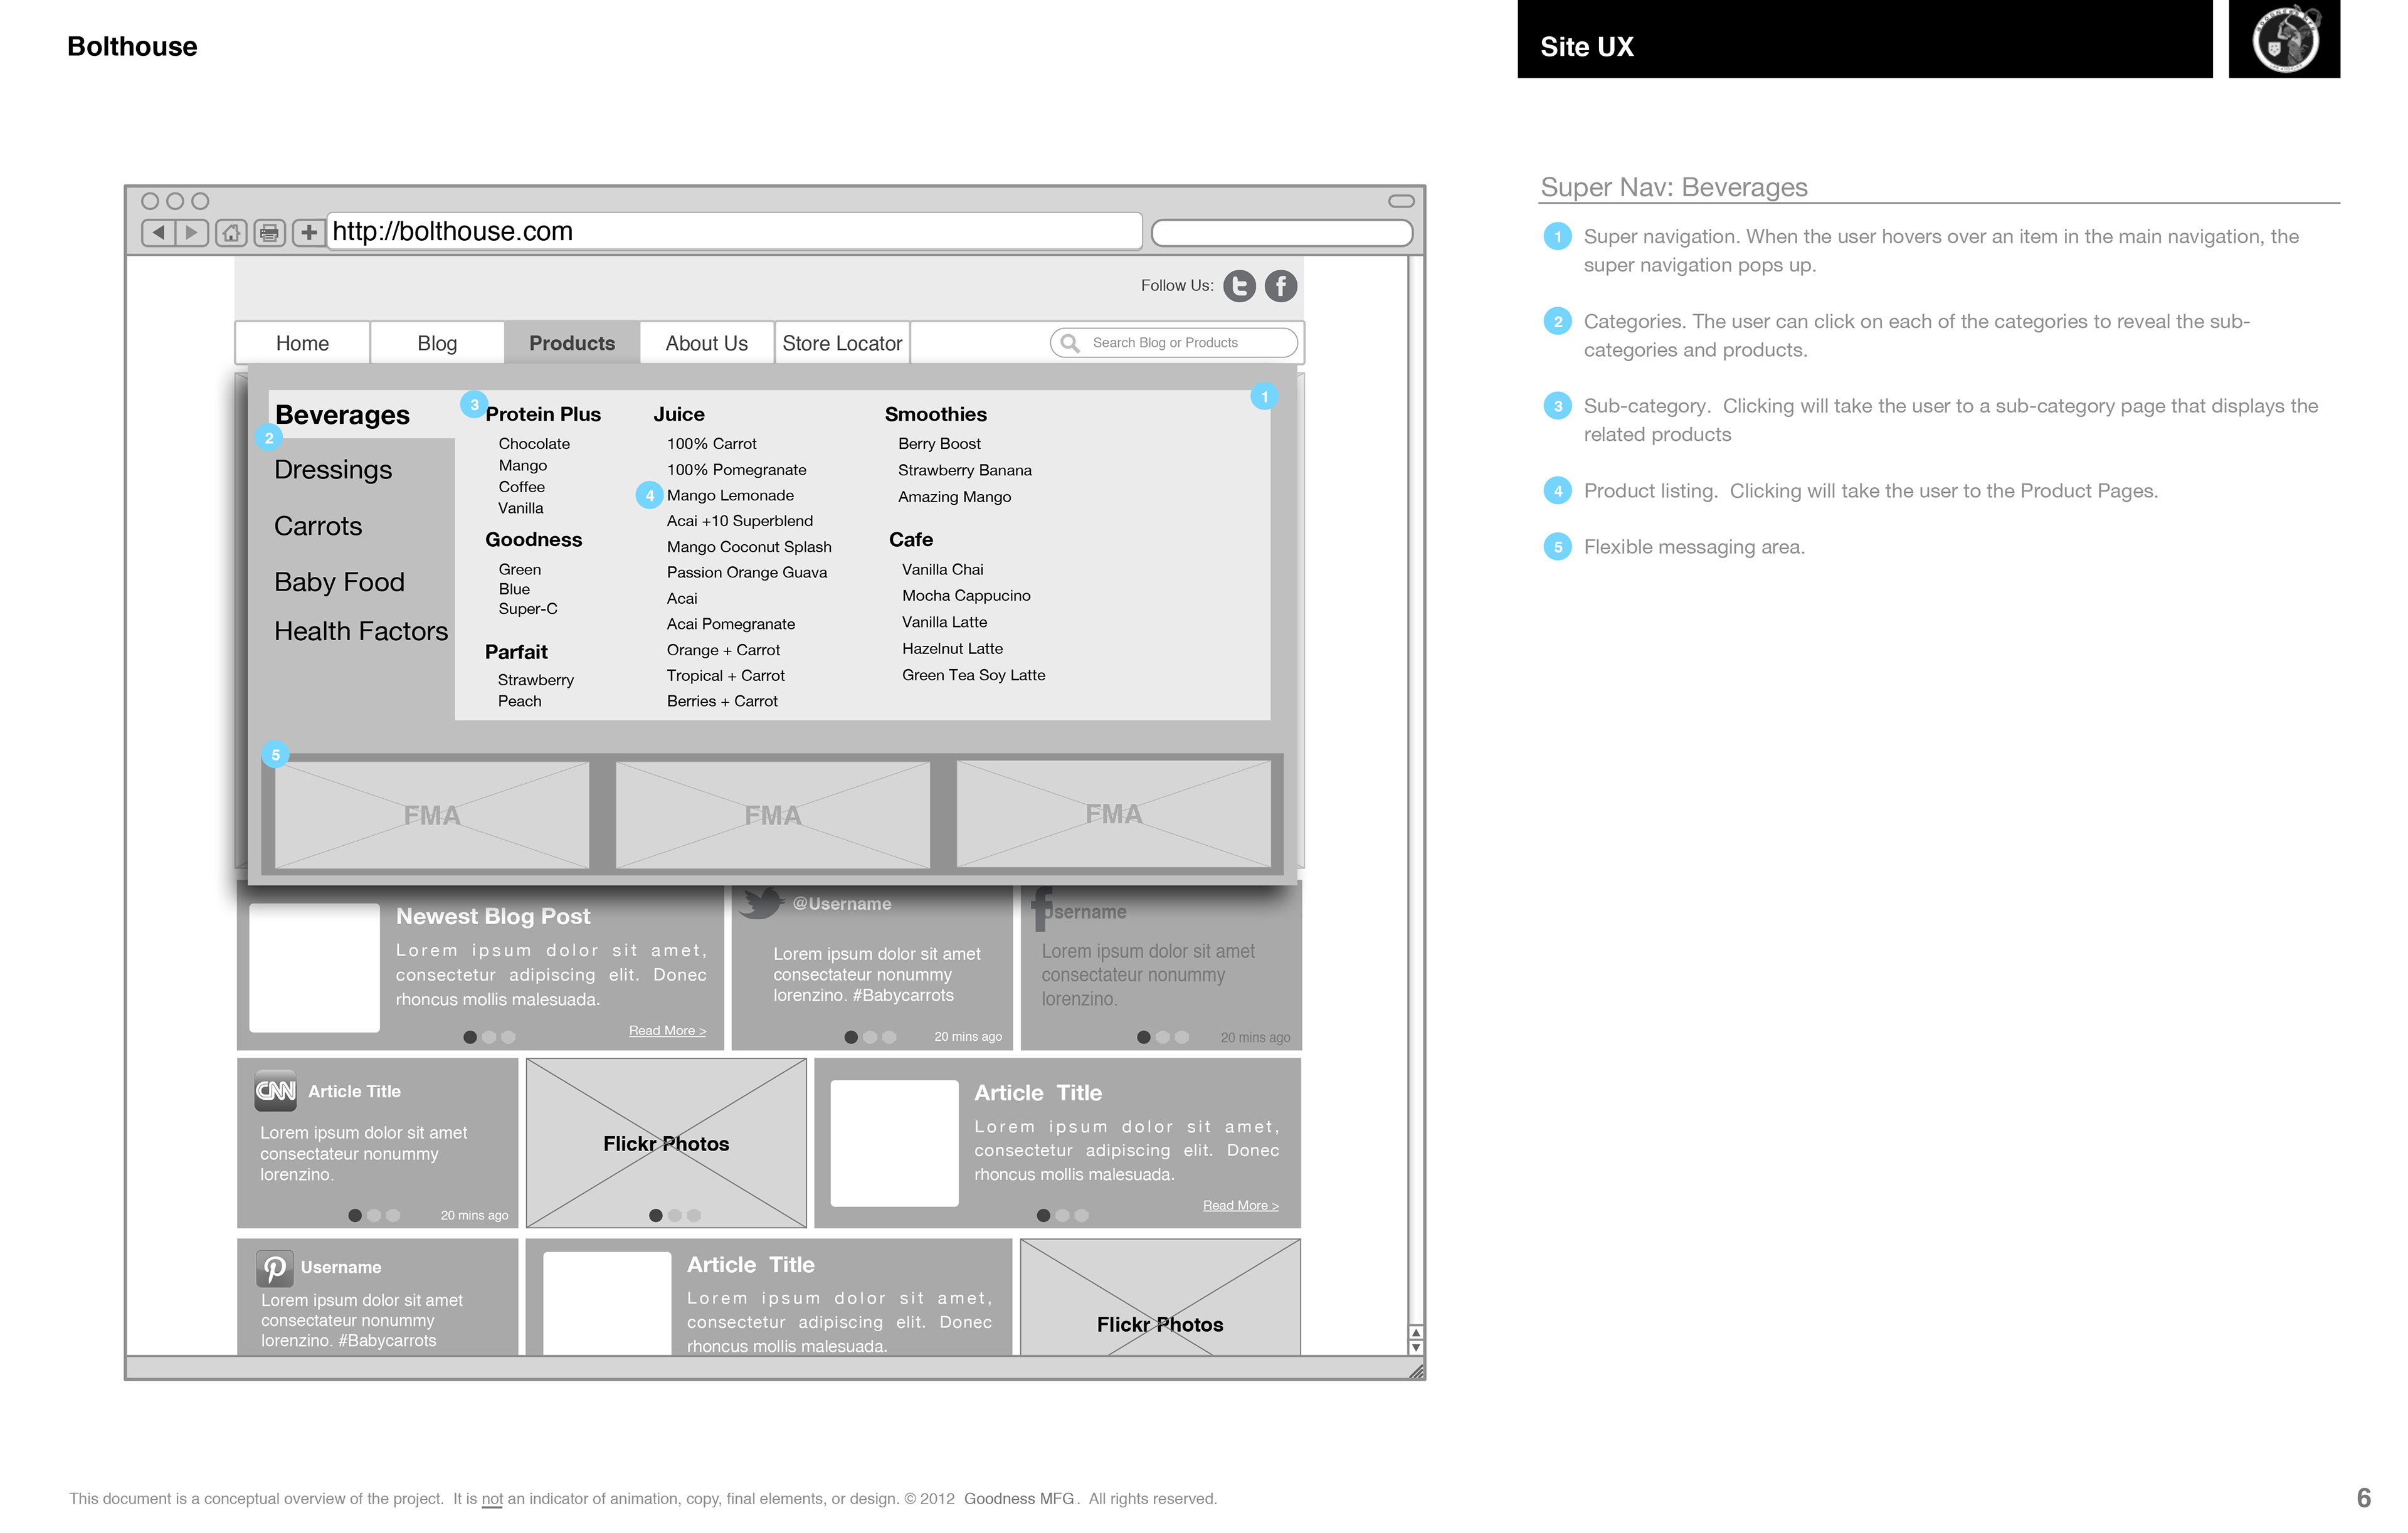Expand the Health Factors category

point(361,631)
